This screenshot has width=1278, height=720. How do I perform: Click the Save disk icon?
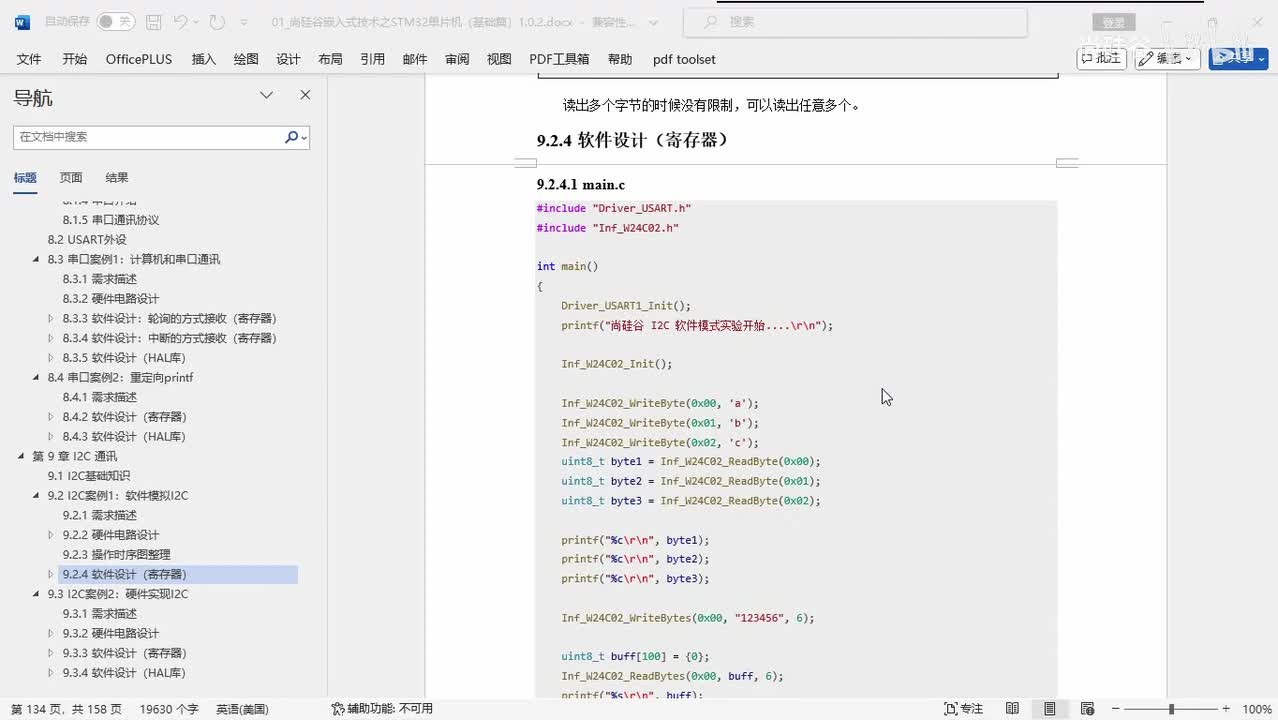click(x=153, y=22)
